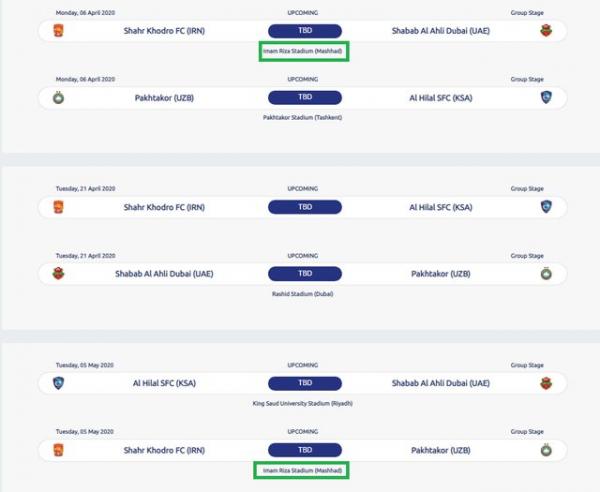Click Al Hilal crest in 05 May match
600x492 pixels.
coord(56,383)
